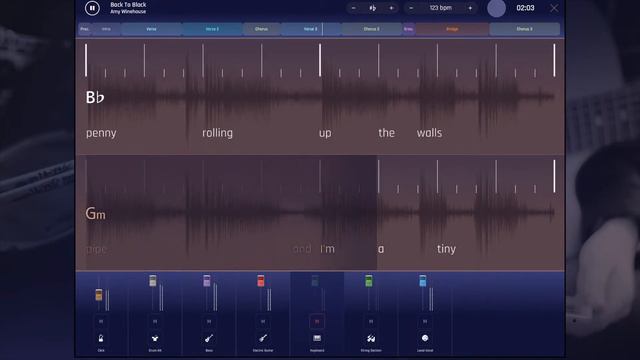This screenshot has width=640, height=360.
Task: Click the Bb chord symbol
Action: point(95,98)
